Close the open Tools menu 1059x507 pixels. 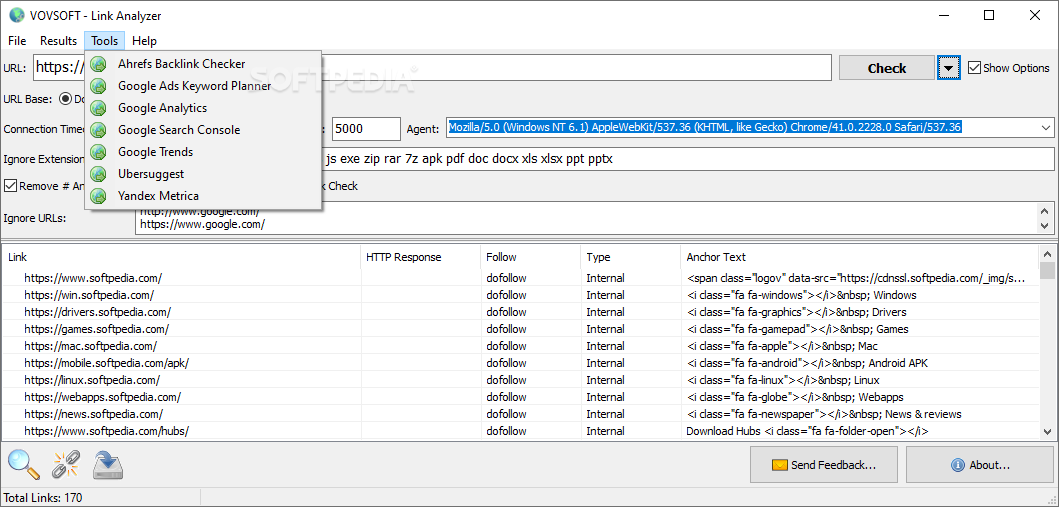(105, 41)
